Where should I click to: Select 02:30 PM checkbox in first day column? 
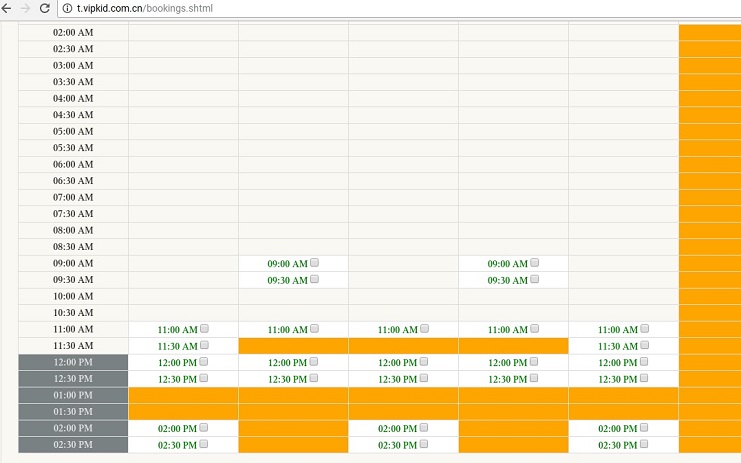click(204, 444)
